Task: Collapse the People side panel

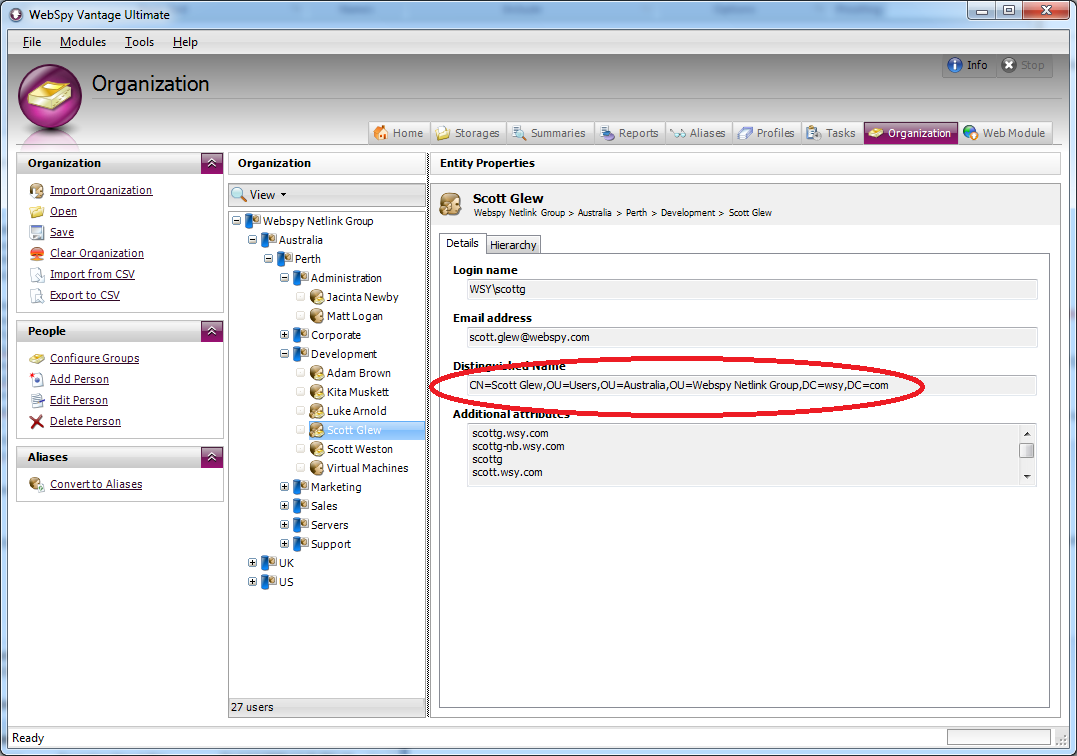Action: [212, 331]
